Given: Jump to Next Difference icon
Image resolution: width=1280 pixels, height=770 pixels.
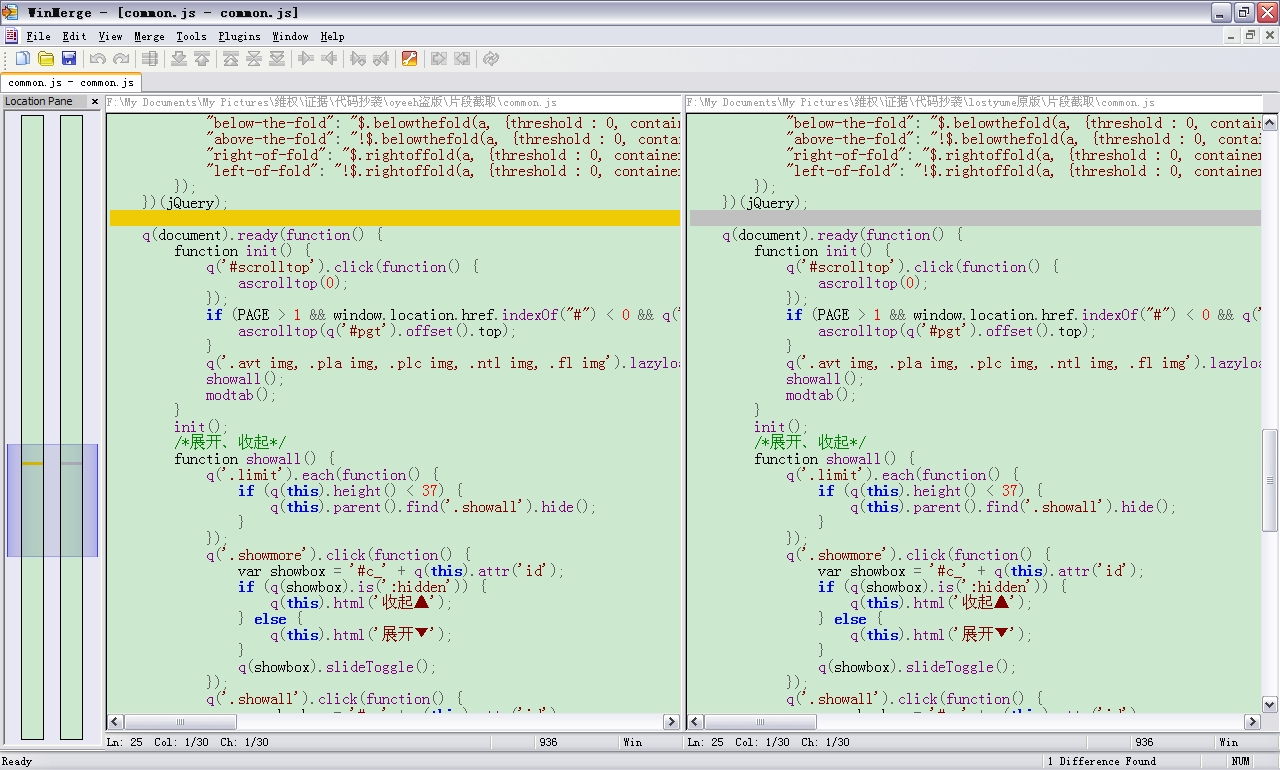Looking at the screenshot, I should (x=179, y=59).
